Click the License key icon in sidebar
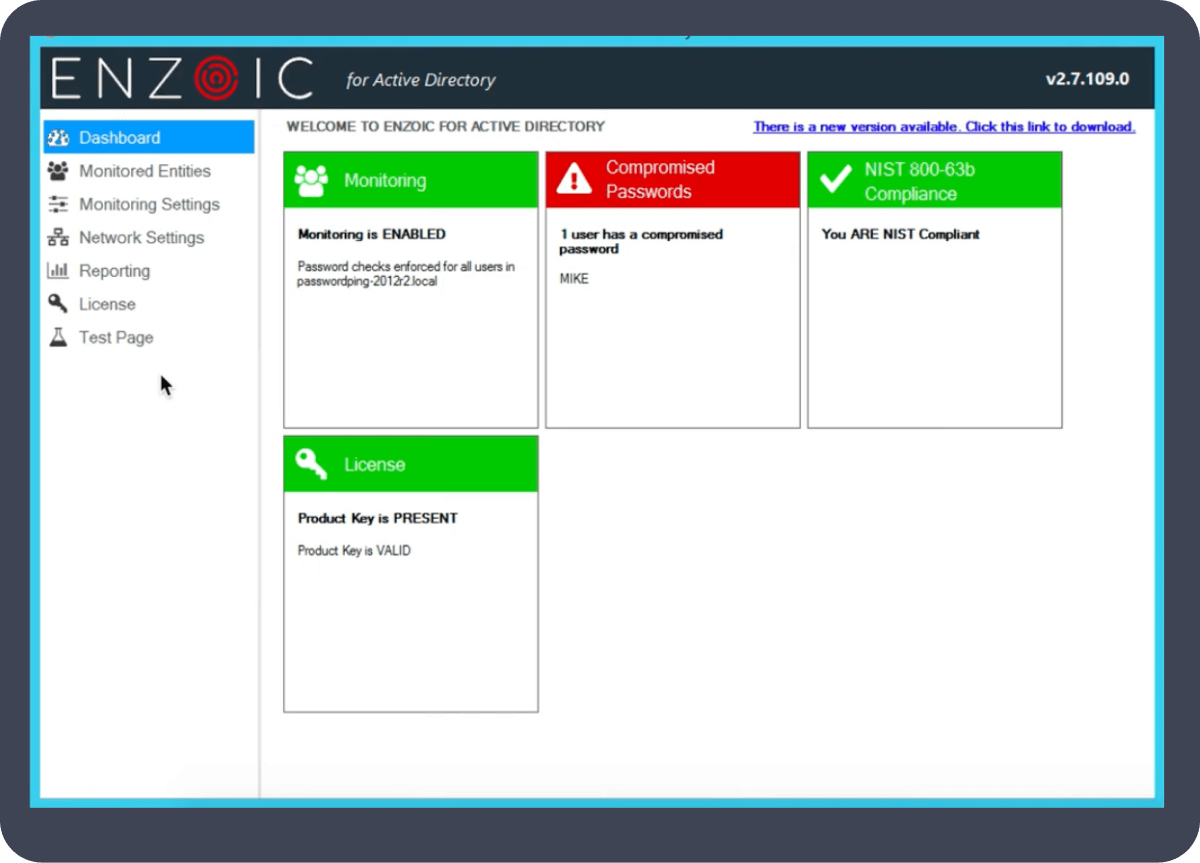 click(x=58, y=303)
